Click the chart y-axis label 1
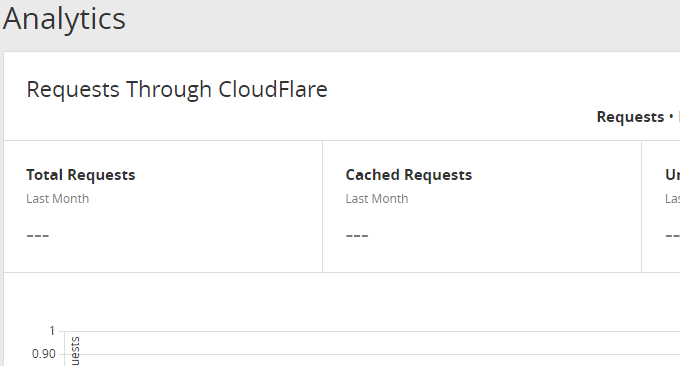The image size is (680, 366). coord(52,331)
